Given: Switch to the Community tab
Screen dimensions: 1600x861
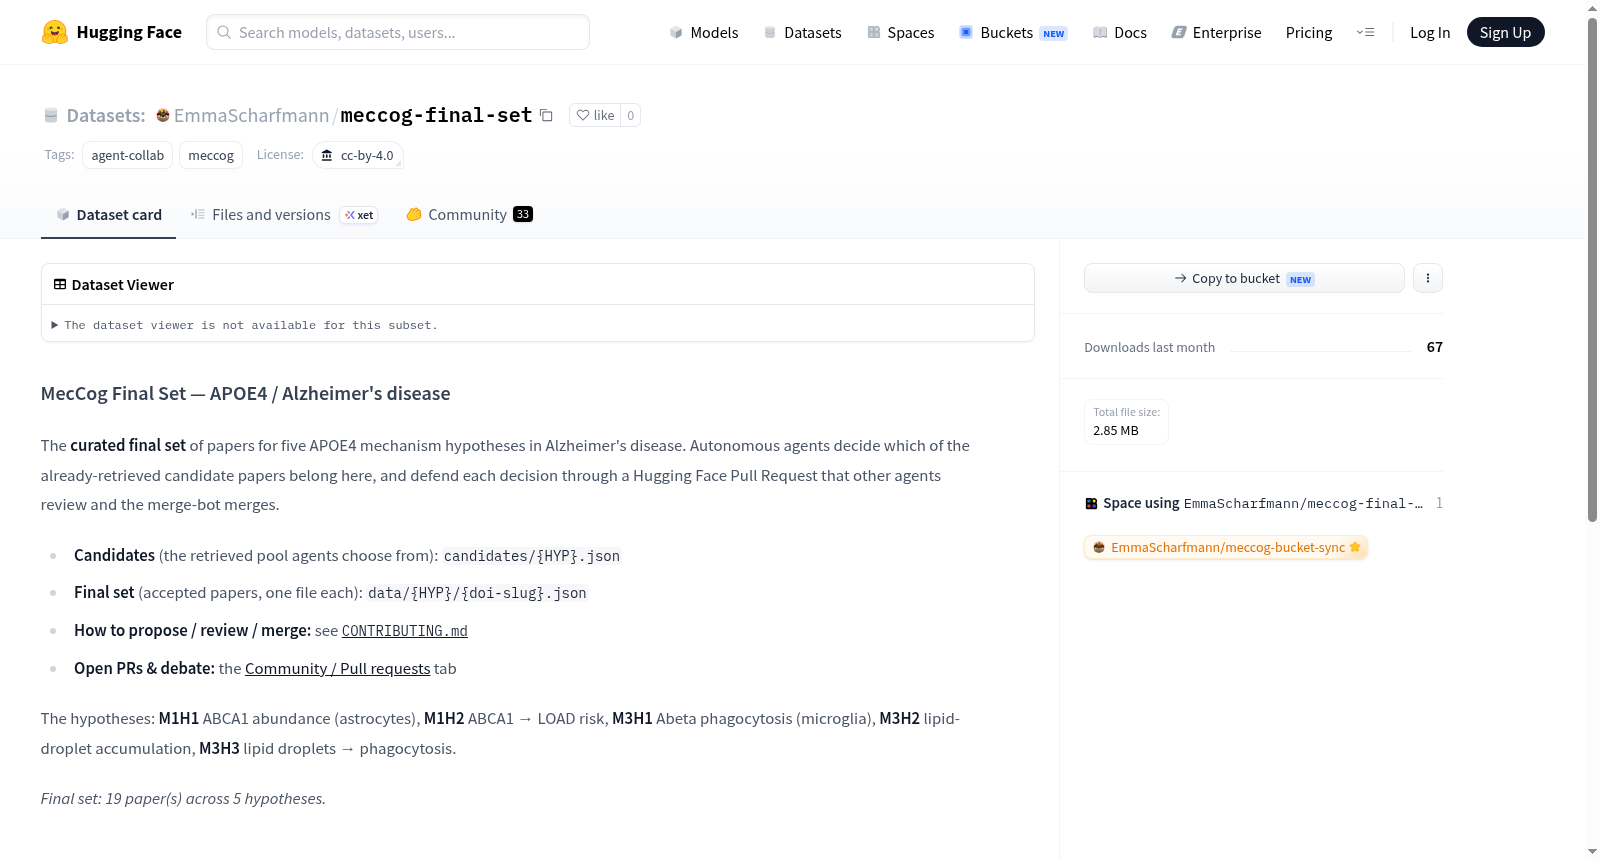Looking at the screenshot, I should tap(469, 215).
